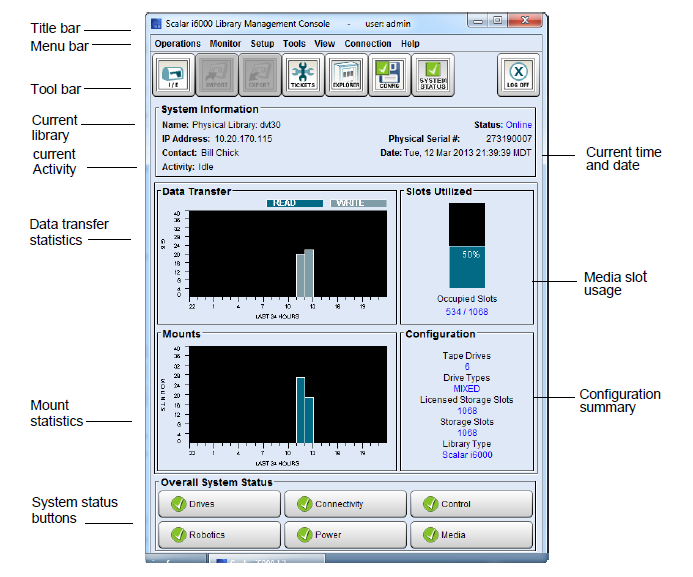Click the Scalar i6000 library type value

coord(468,455)
